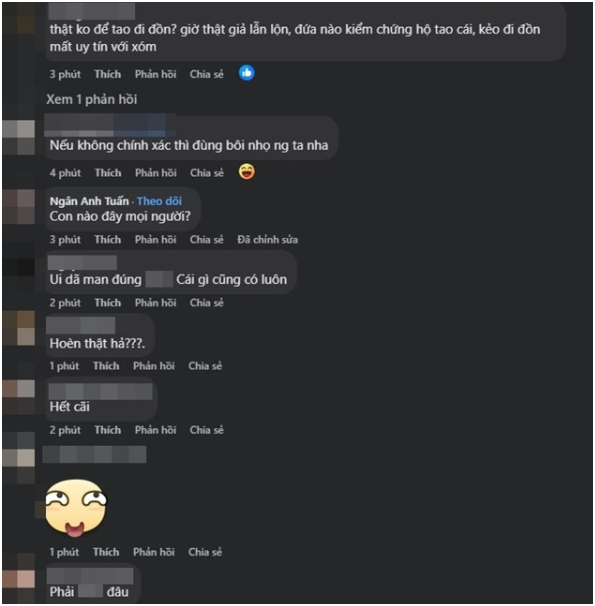
Task: Share the sticker comment
Action: (205, 552)
